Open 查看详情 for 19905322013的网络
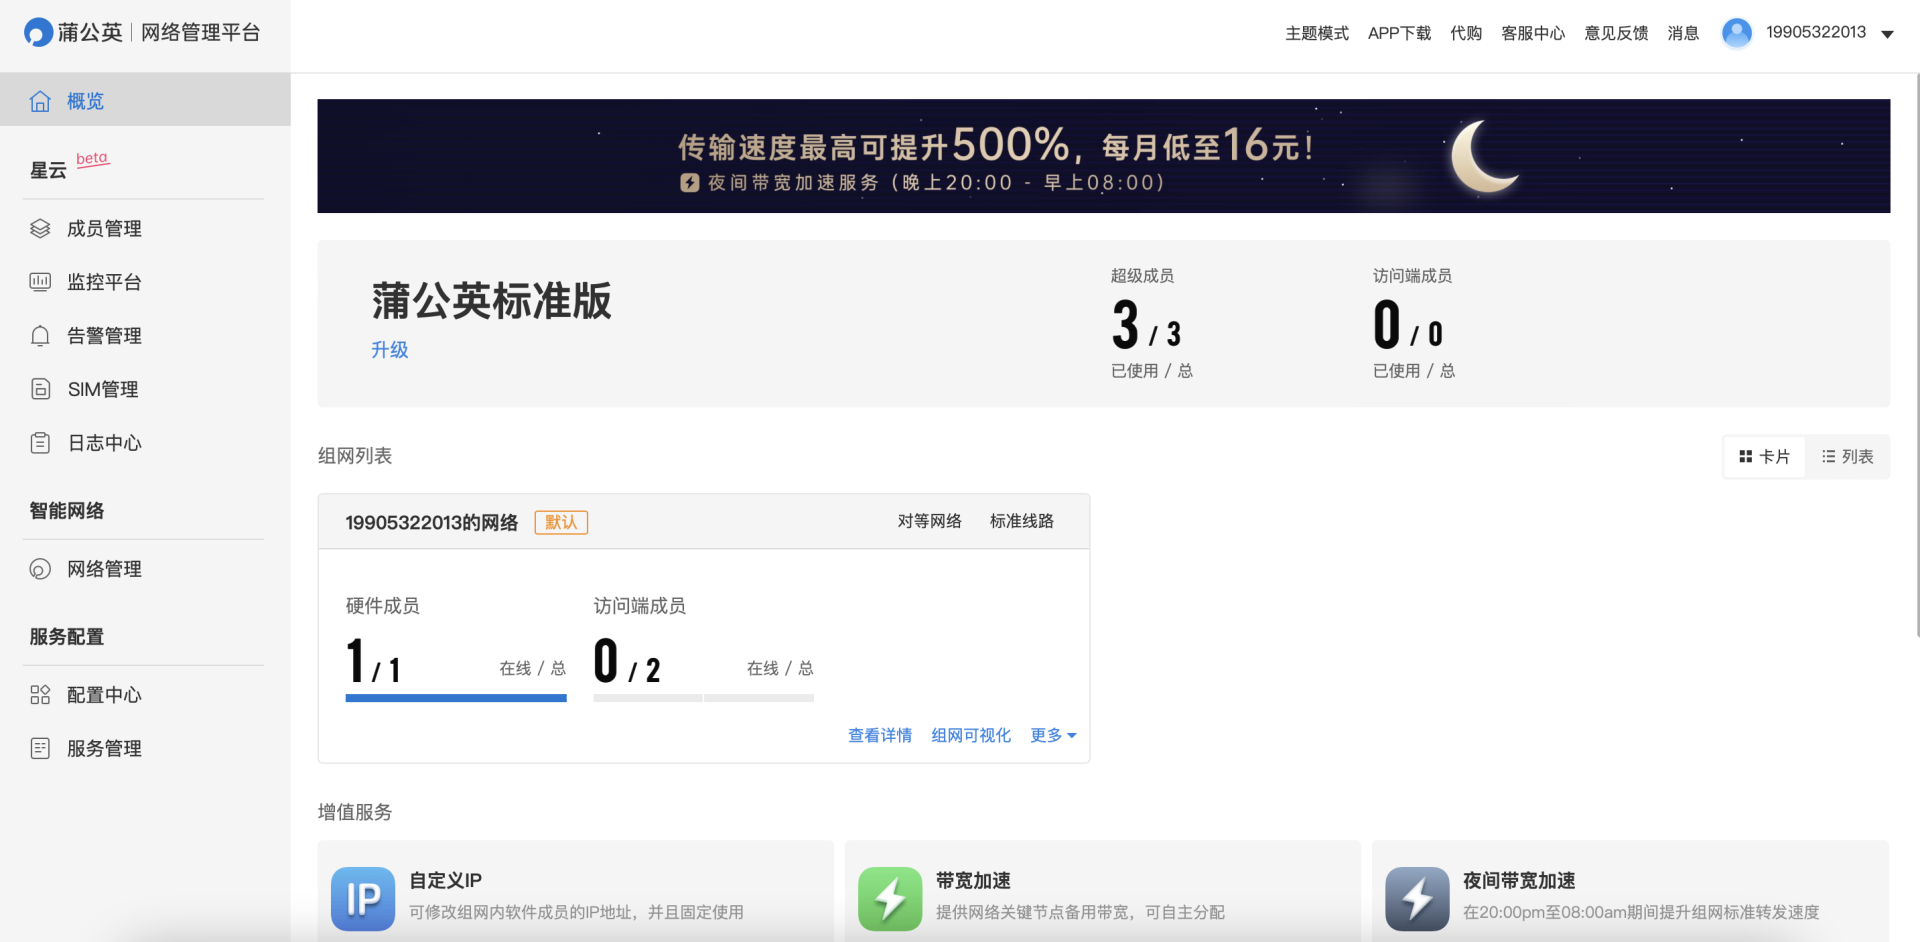The width and height of the screenshot is (1920, 942). tap(879, 735)
